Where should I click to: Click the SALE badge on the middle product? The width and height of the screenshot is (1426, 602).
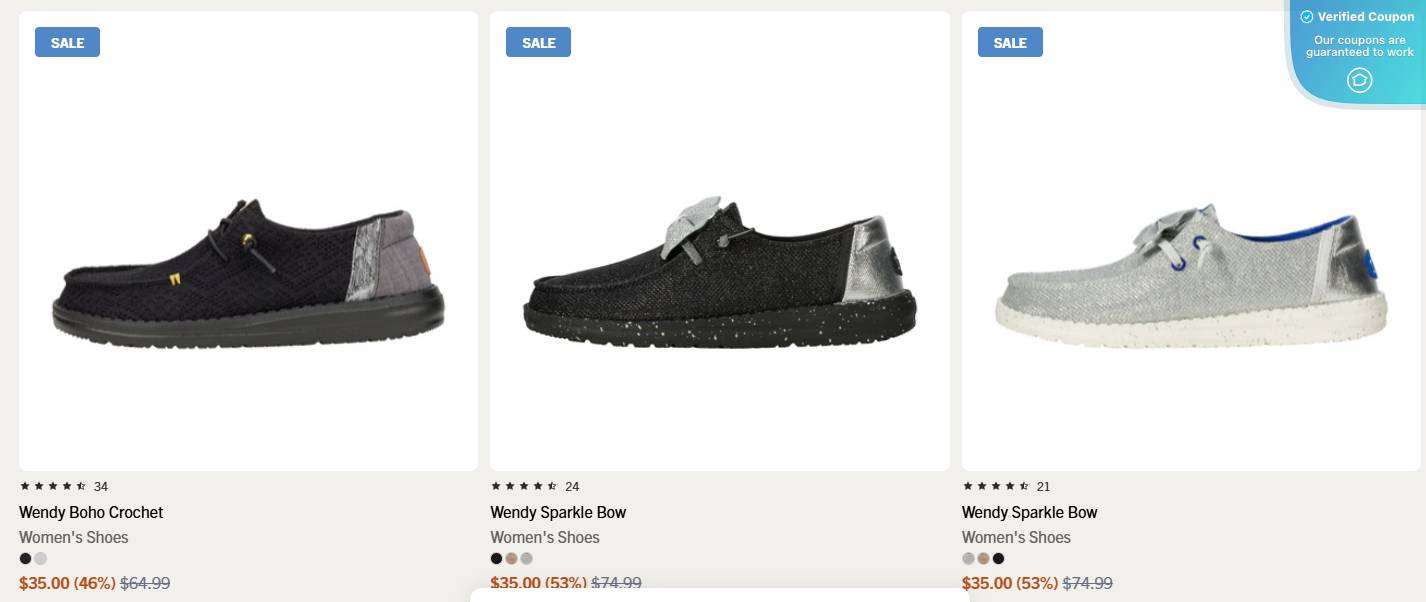[x=538, y=42]
